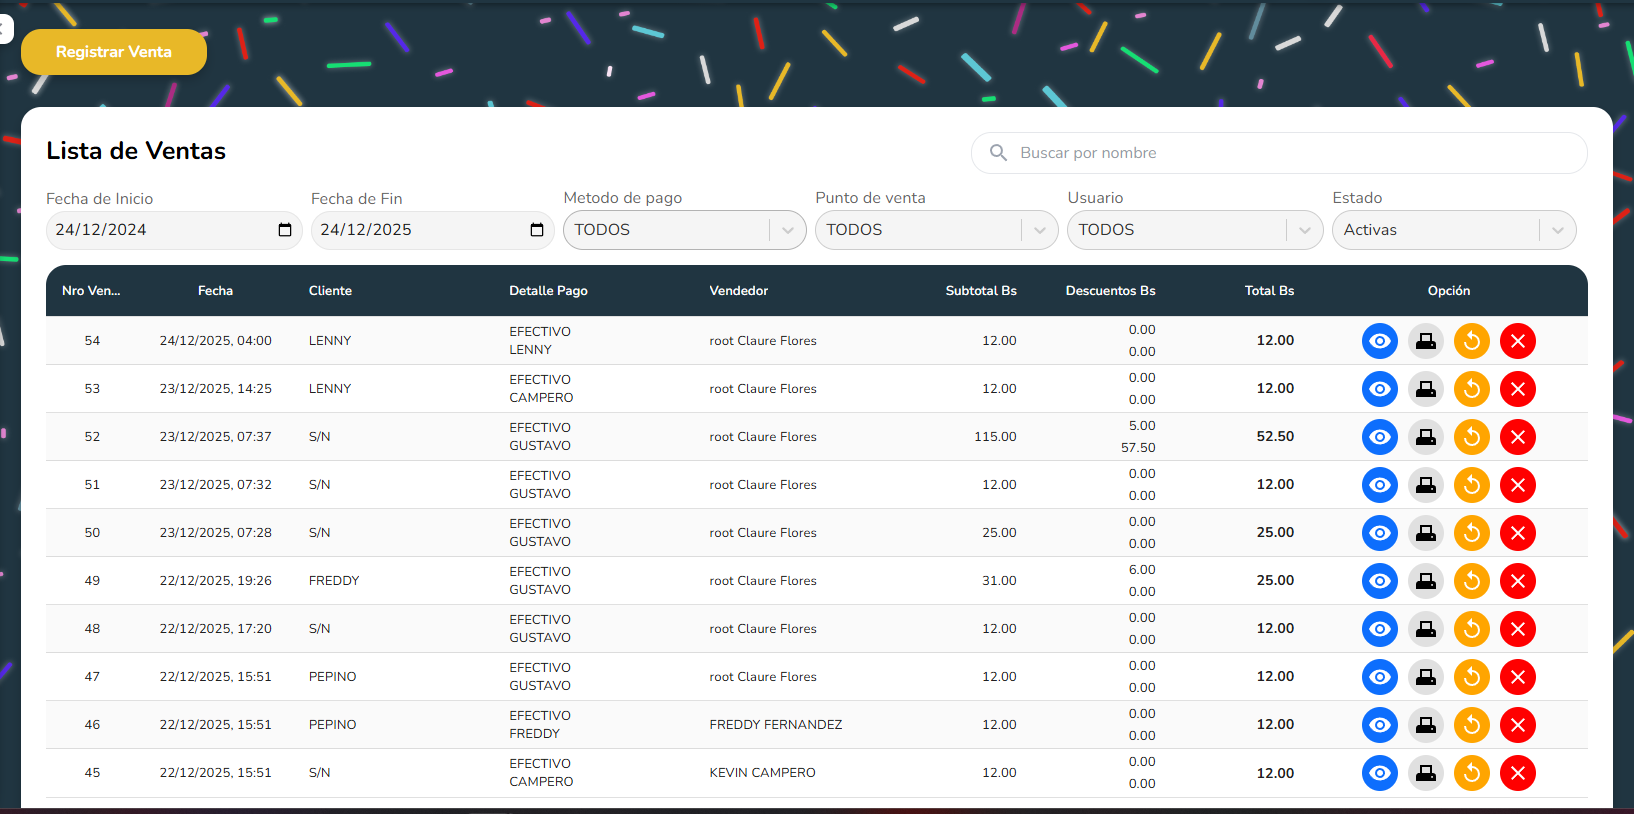Click the Fecha column header
1634x814 pixels.
[x=215, y=291]
